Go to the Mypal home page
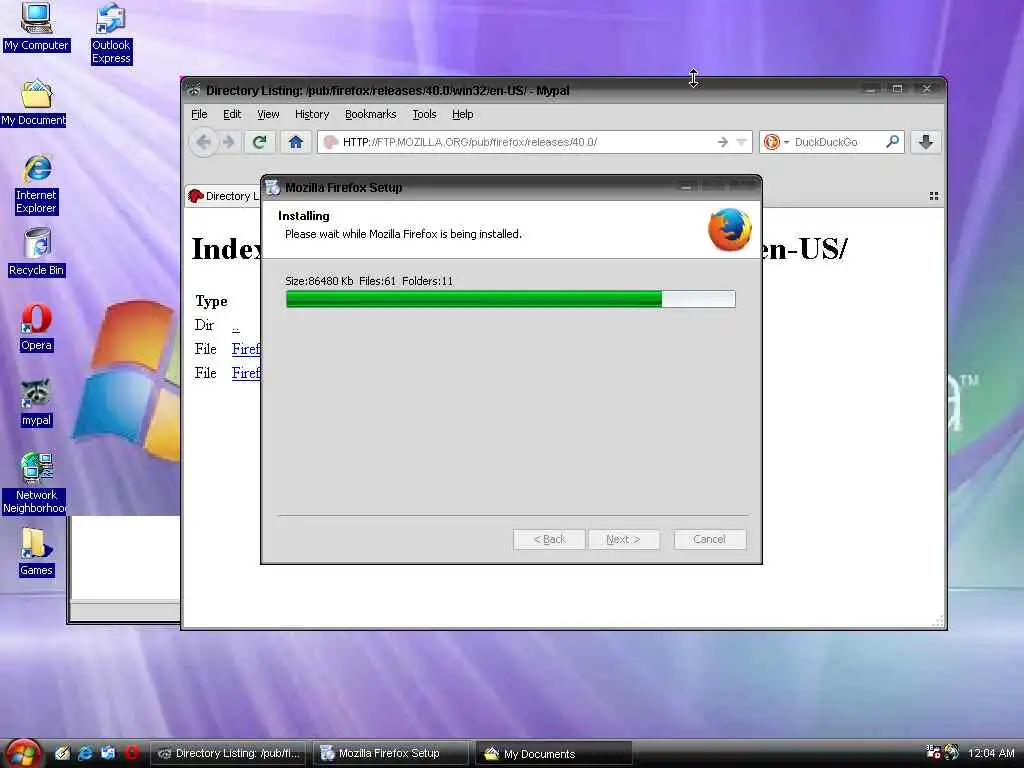 pos(296,142)
